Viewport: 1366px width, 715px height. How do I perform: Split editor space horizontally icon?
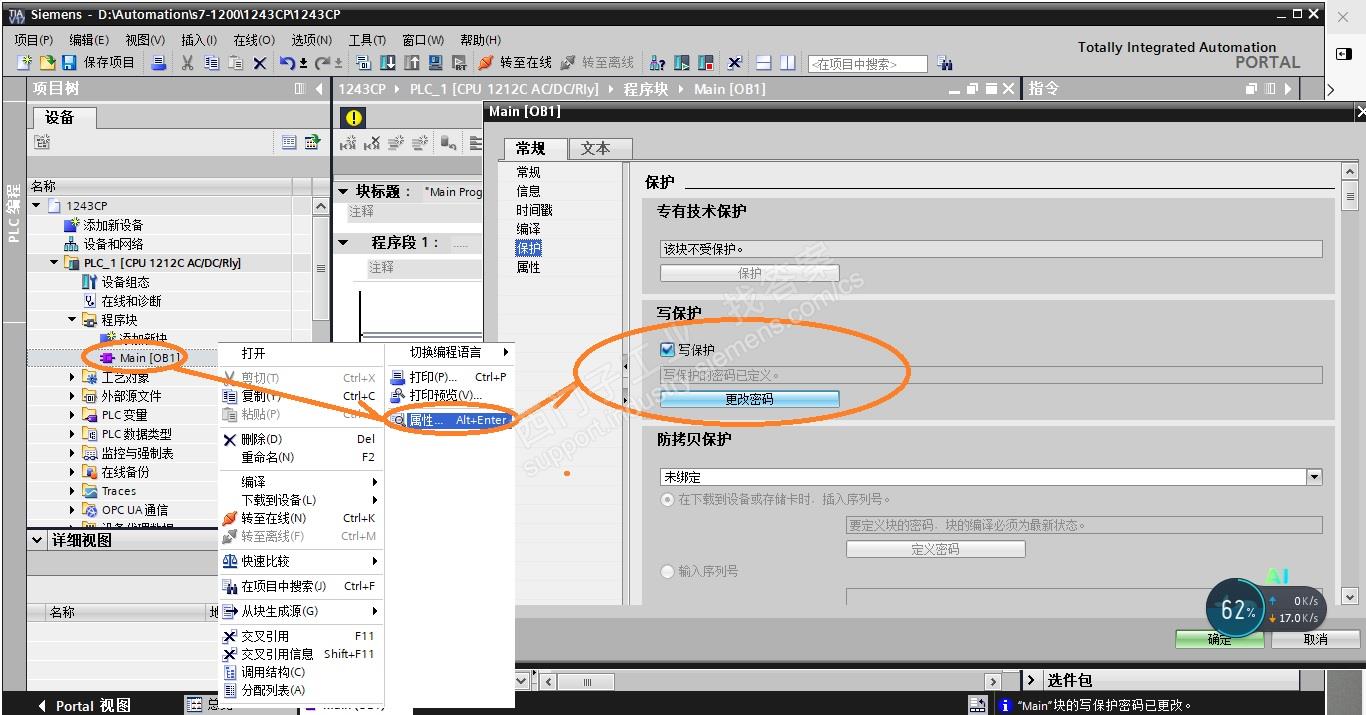click(x=764, y=63)
